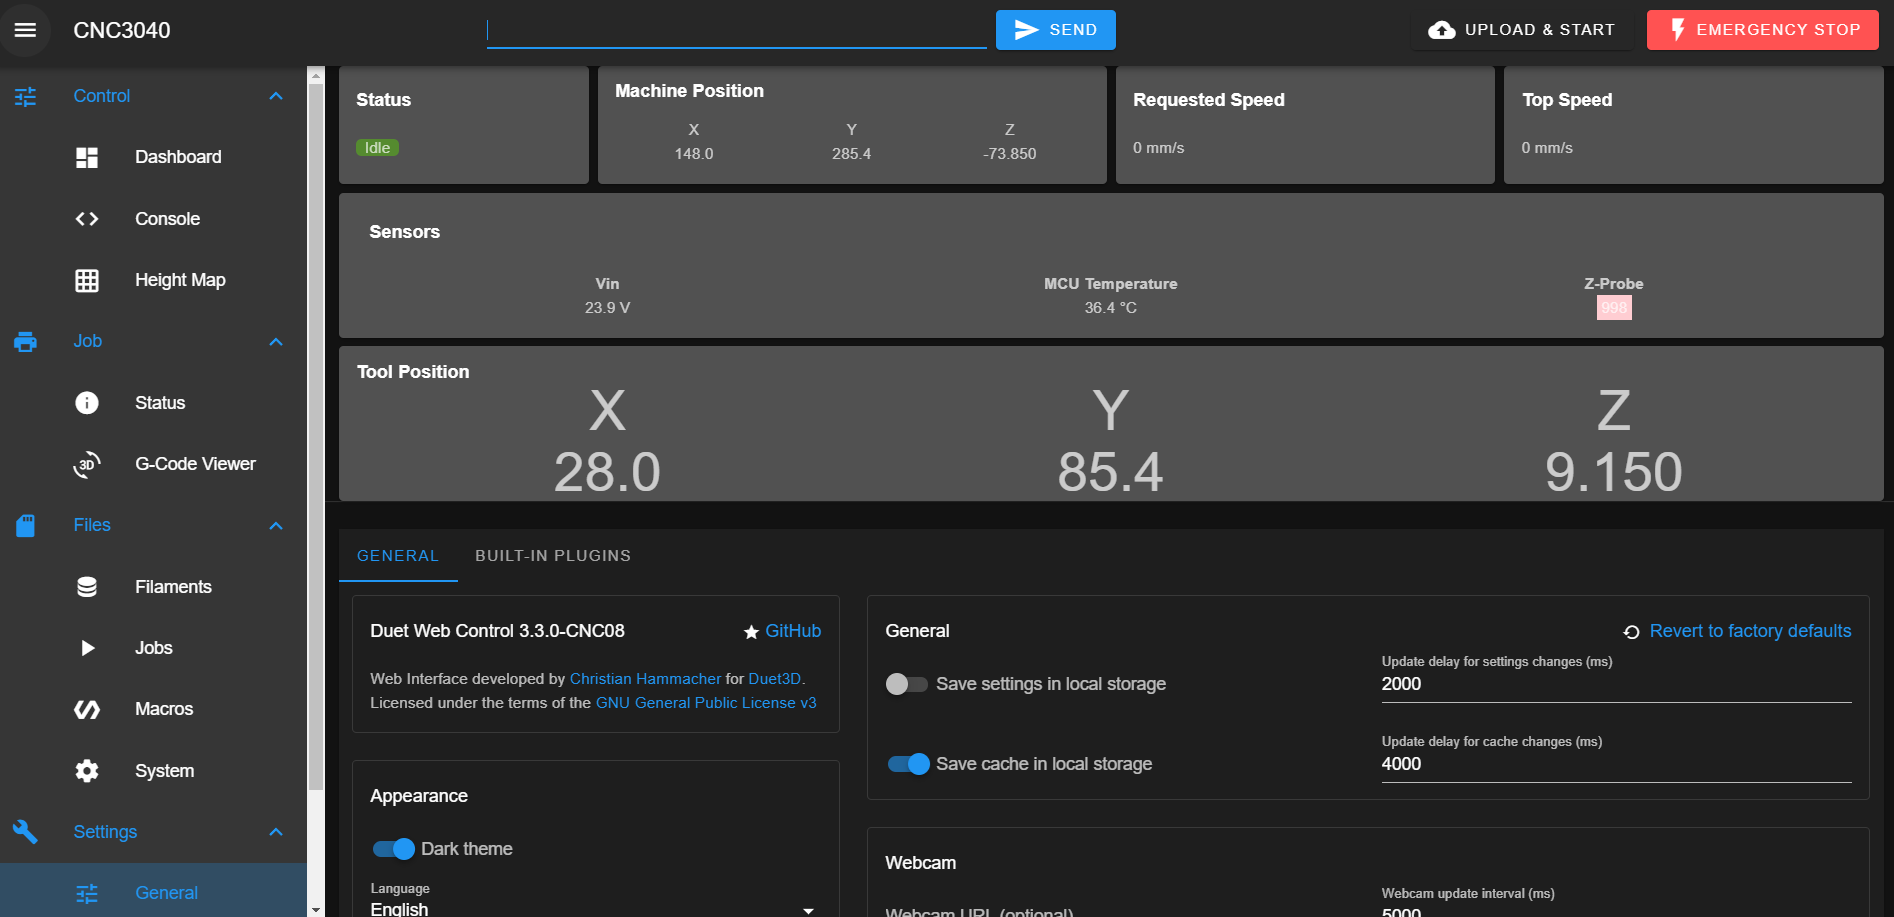
Task: Click the Files SD card icon
Action: tap(25, 526)
